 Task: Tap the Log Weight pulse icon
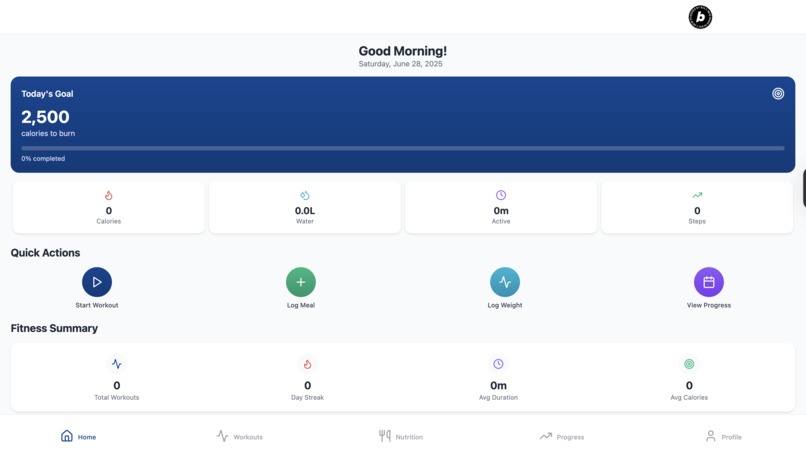(505, 282)
